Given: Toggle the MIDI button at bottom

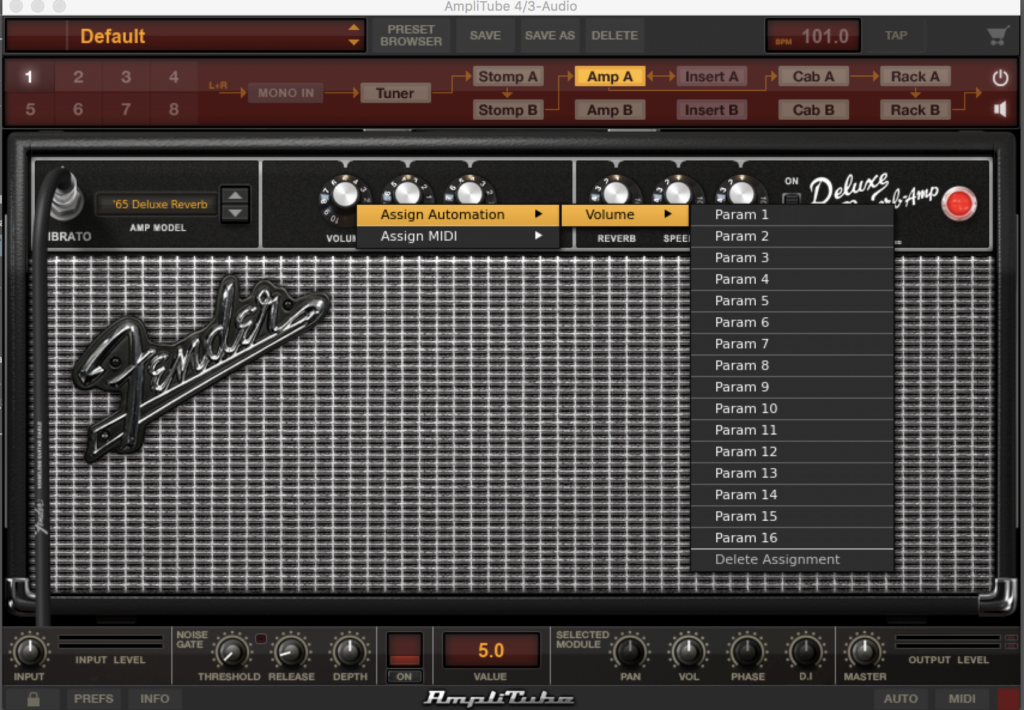Looking at the screenshot, I should point(962,698).
